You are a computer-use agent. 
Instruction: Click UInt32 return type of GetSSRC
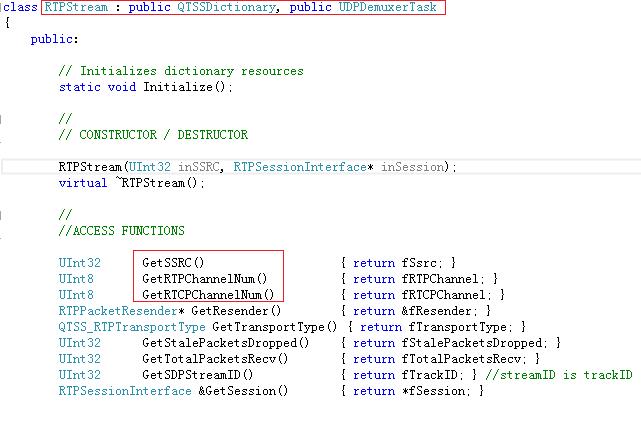pyautogui.click(x=80, y=263)
